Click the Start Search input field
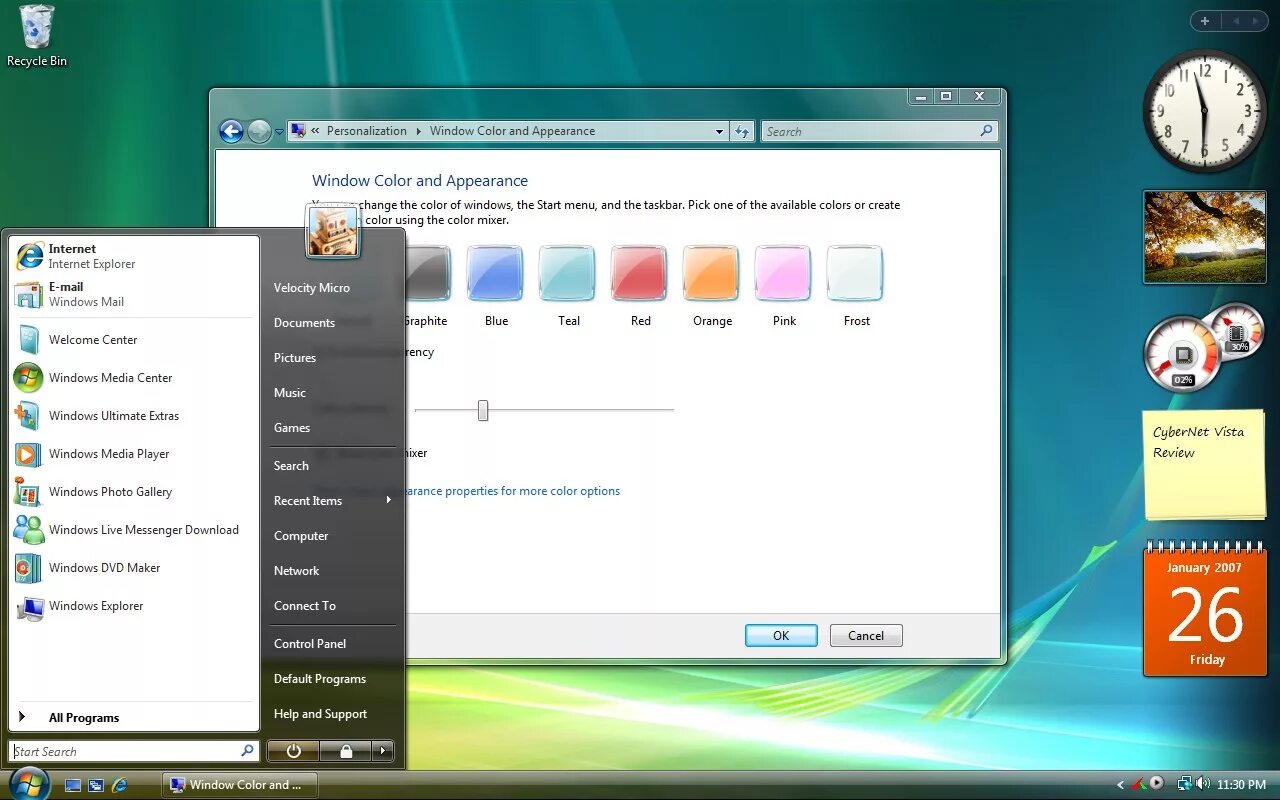 coord(135,751)
